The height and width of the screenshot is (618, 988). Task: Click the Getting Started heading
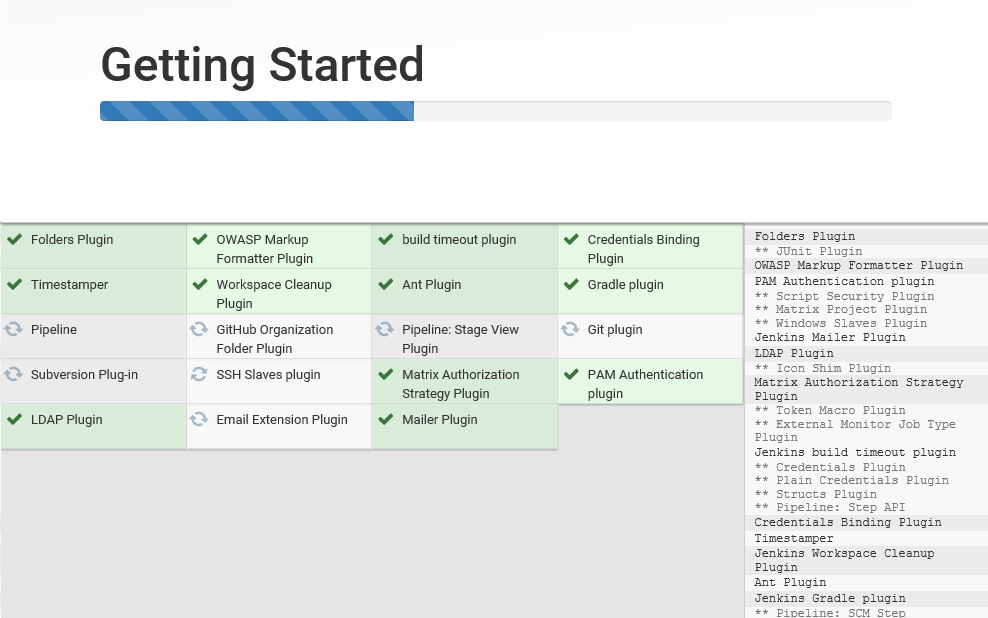click(x=262, y=65)
